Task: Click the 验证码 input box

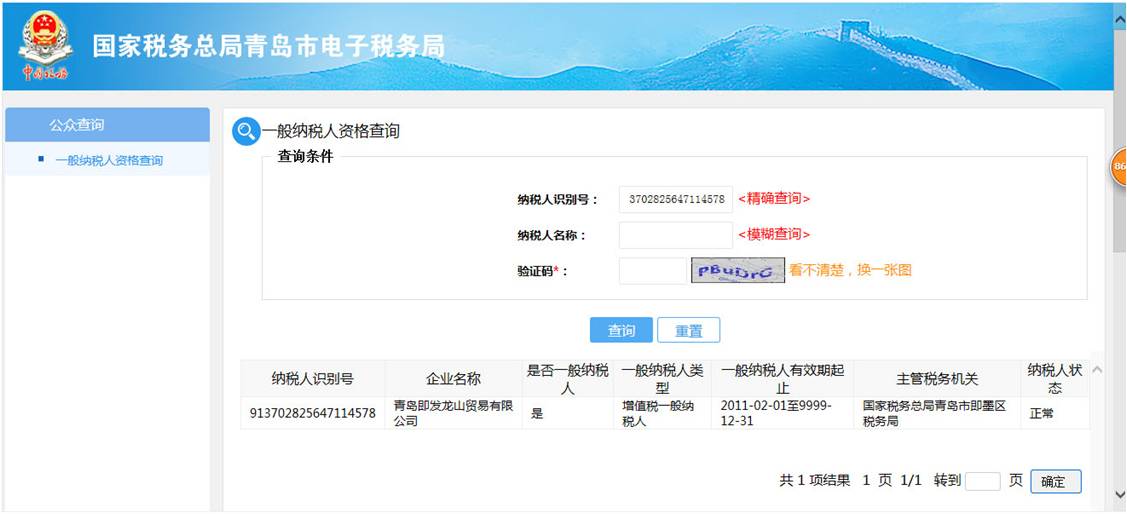Action: [x=652, y=270]
